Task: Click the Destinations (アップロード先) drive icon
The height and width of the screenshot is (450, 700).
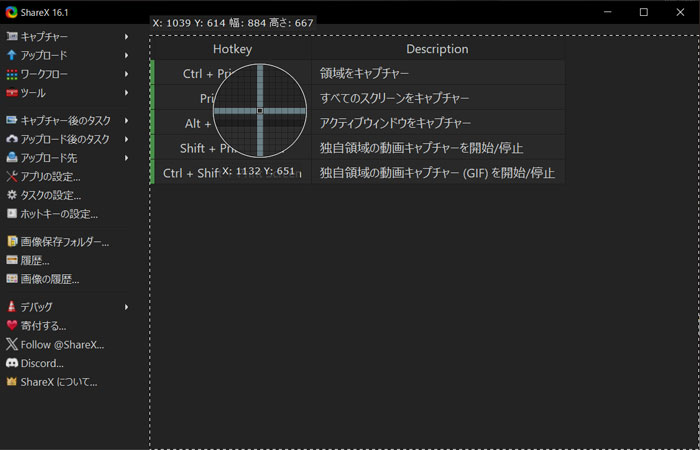Action: [x=12, y=158]
